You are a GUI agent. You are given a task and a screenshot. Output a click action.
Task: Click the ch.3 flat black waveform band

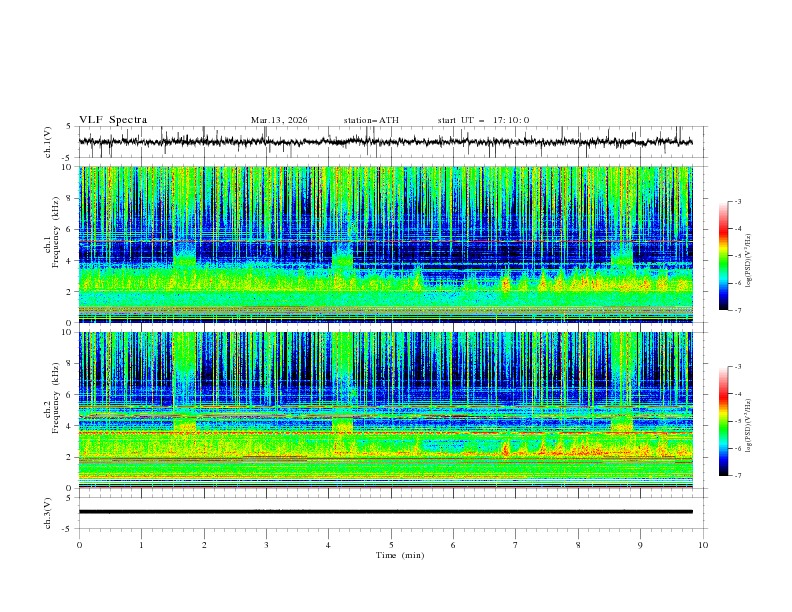[385, 512]
